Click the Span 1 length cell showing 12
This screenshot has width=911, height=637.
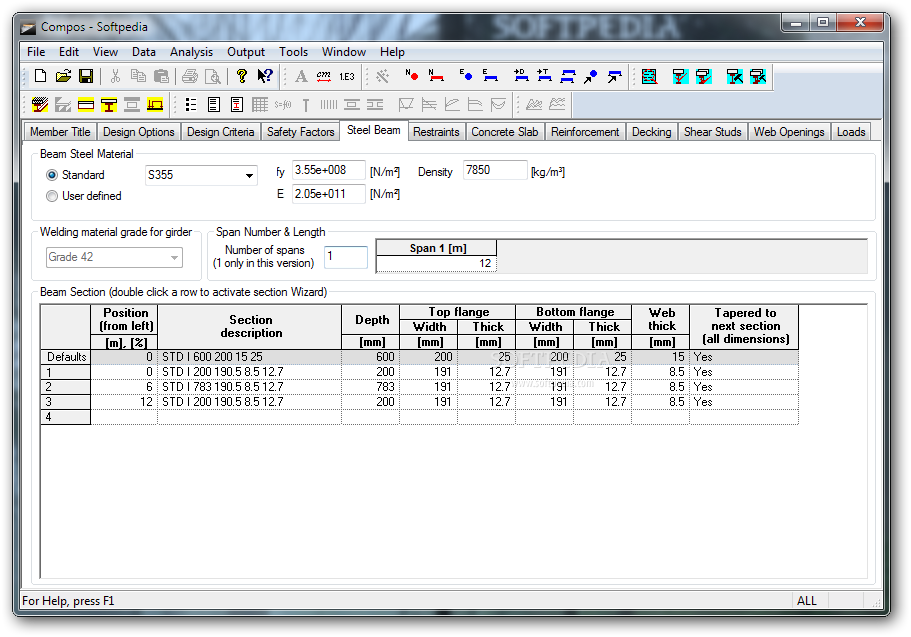tap(436, 264)
